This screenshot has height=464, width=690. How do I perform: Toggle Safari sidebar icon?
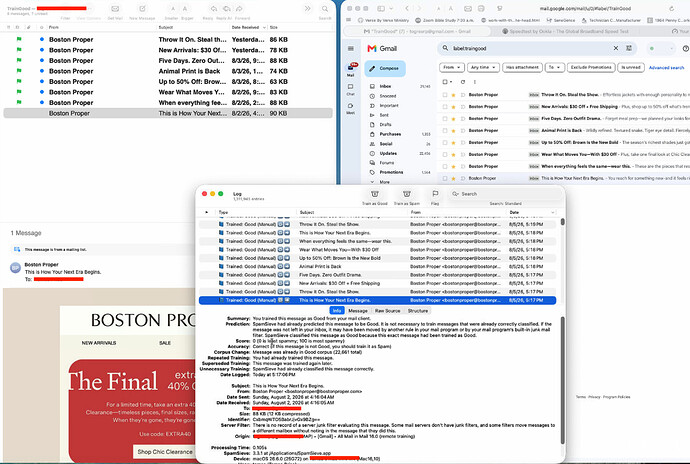(381, 8)
